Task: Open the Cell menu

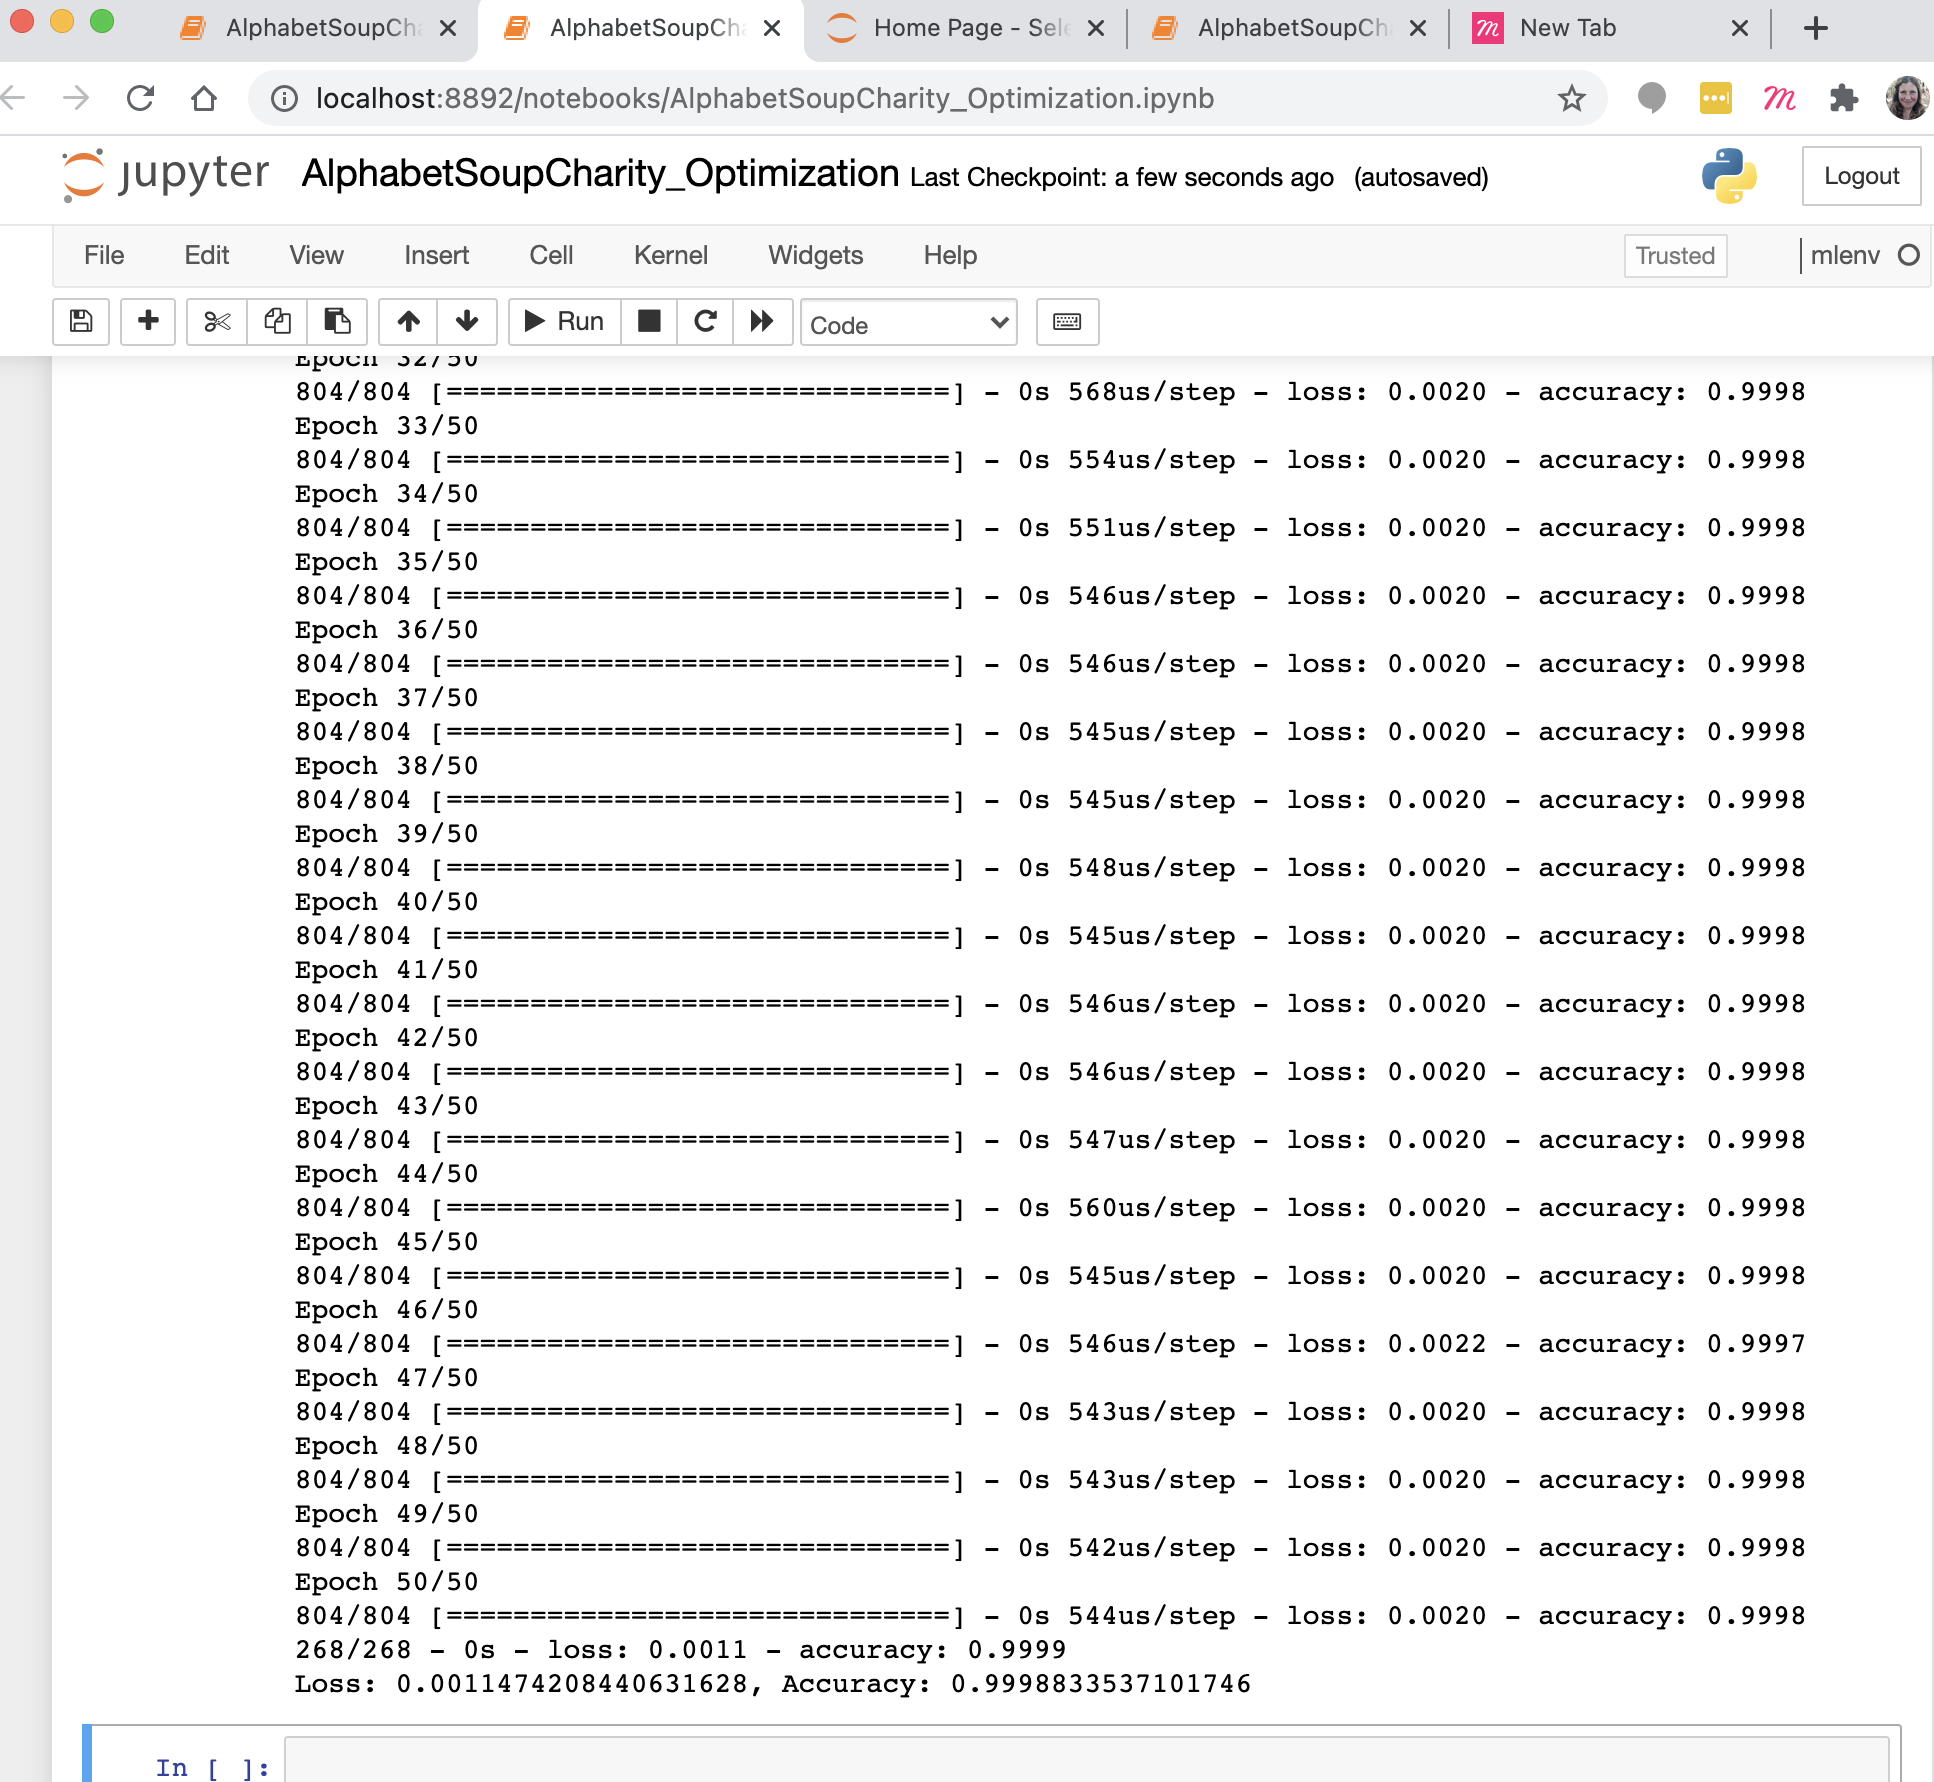Action: click(x=551, y=255)
